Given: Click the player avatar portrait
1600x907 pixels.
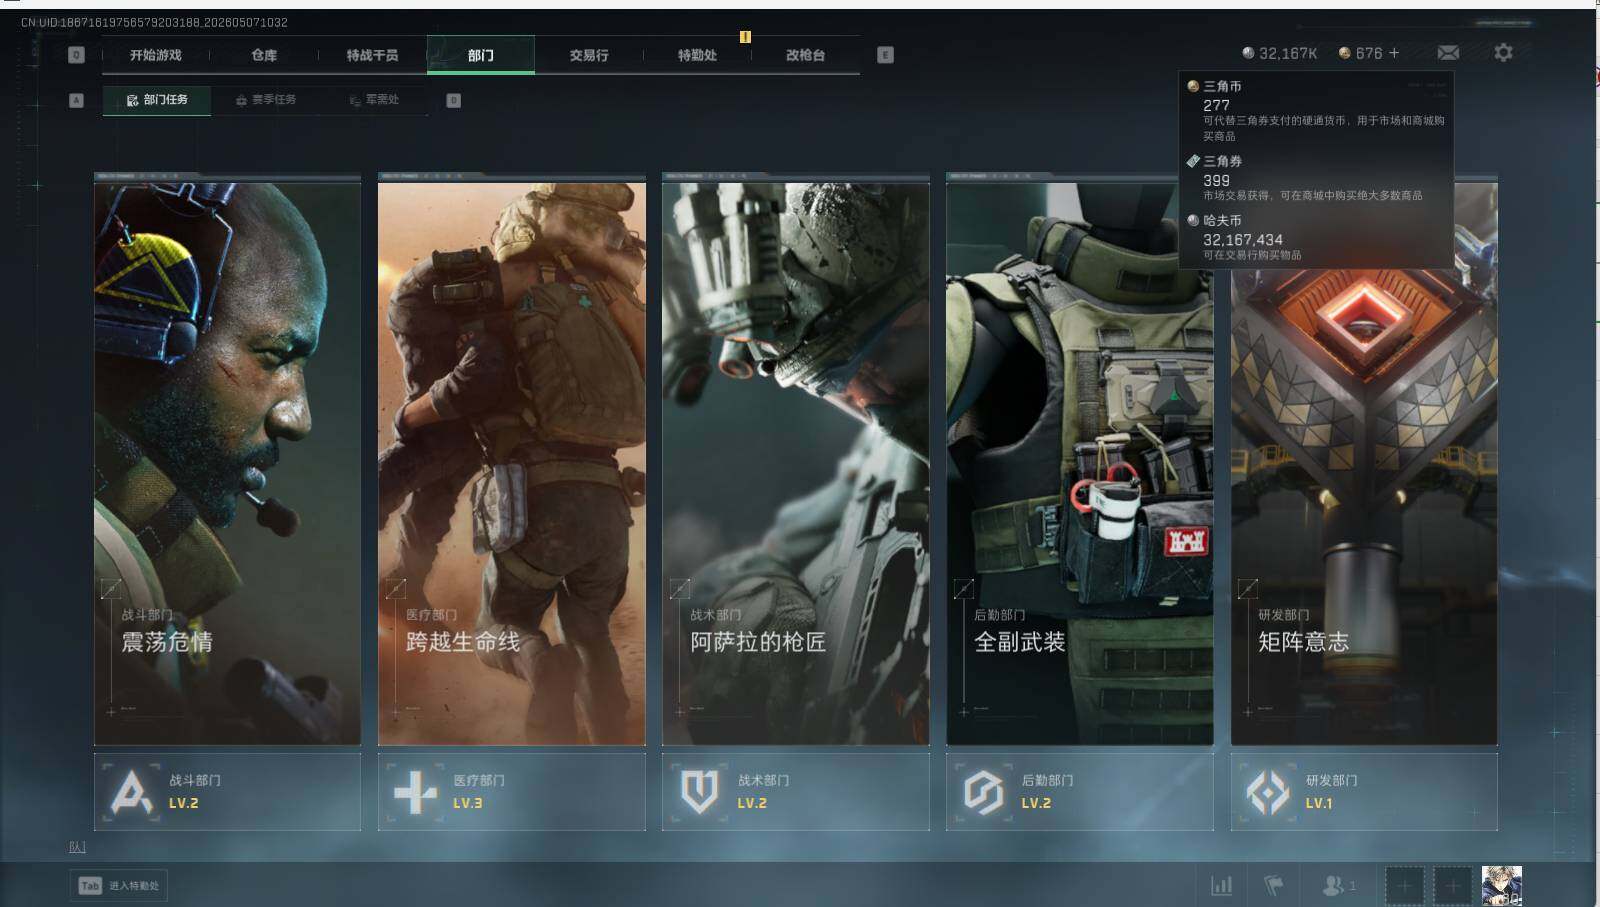Looking at the screenshot, I should 1501,886.
